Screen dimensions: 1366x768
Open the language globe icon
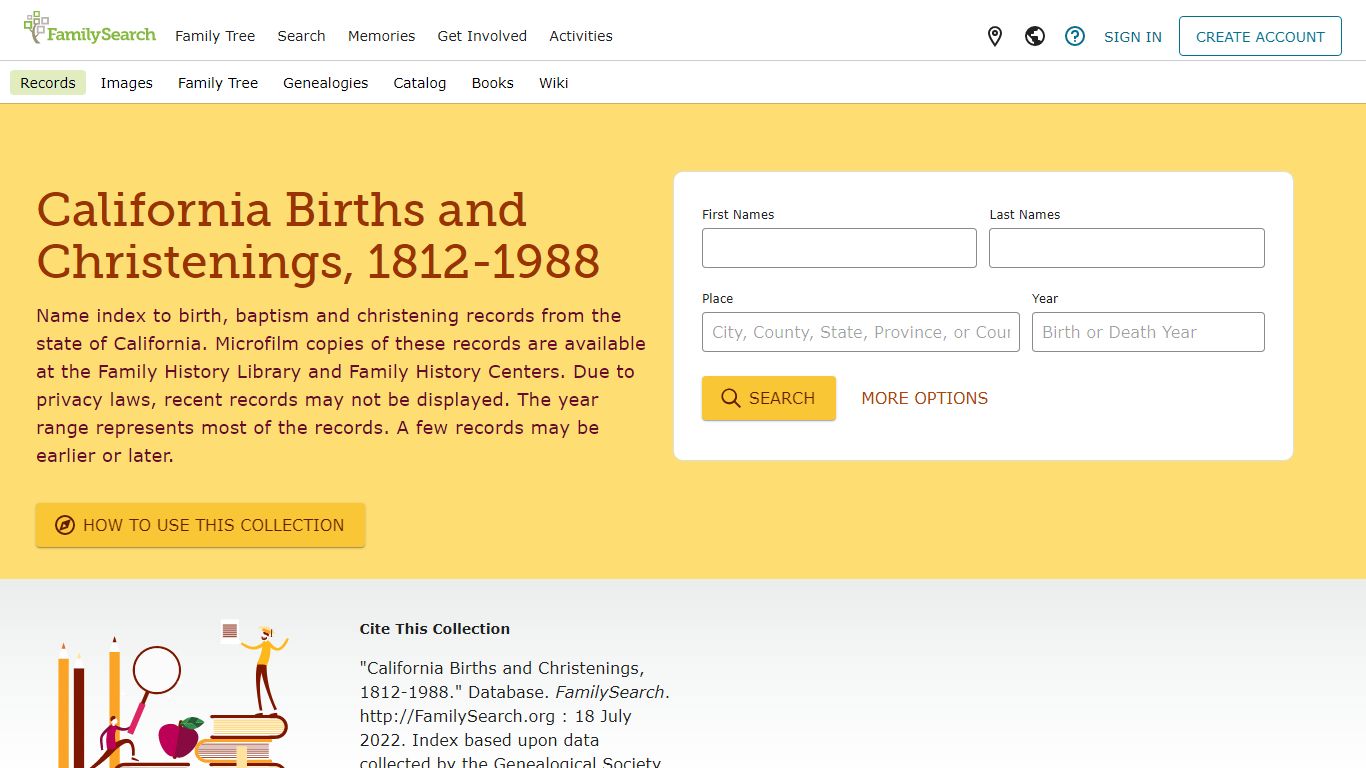point(1035,37)
